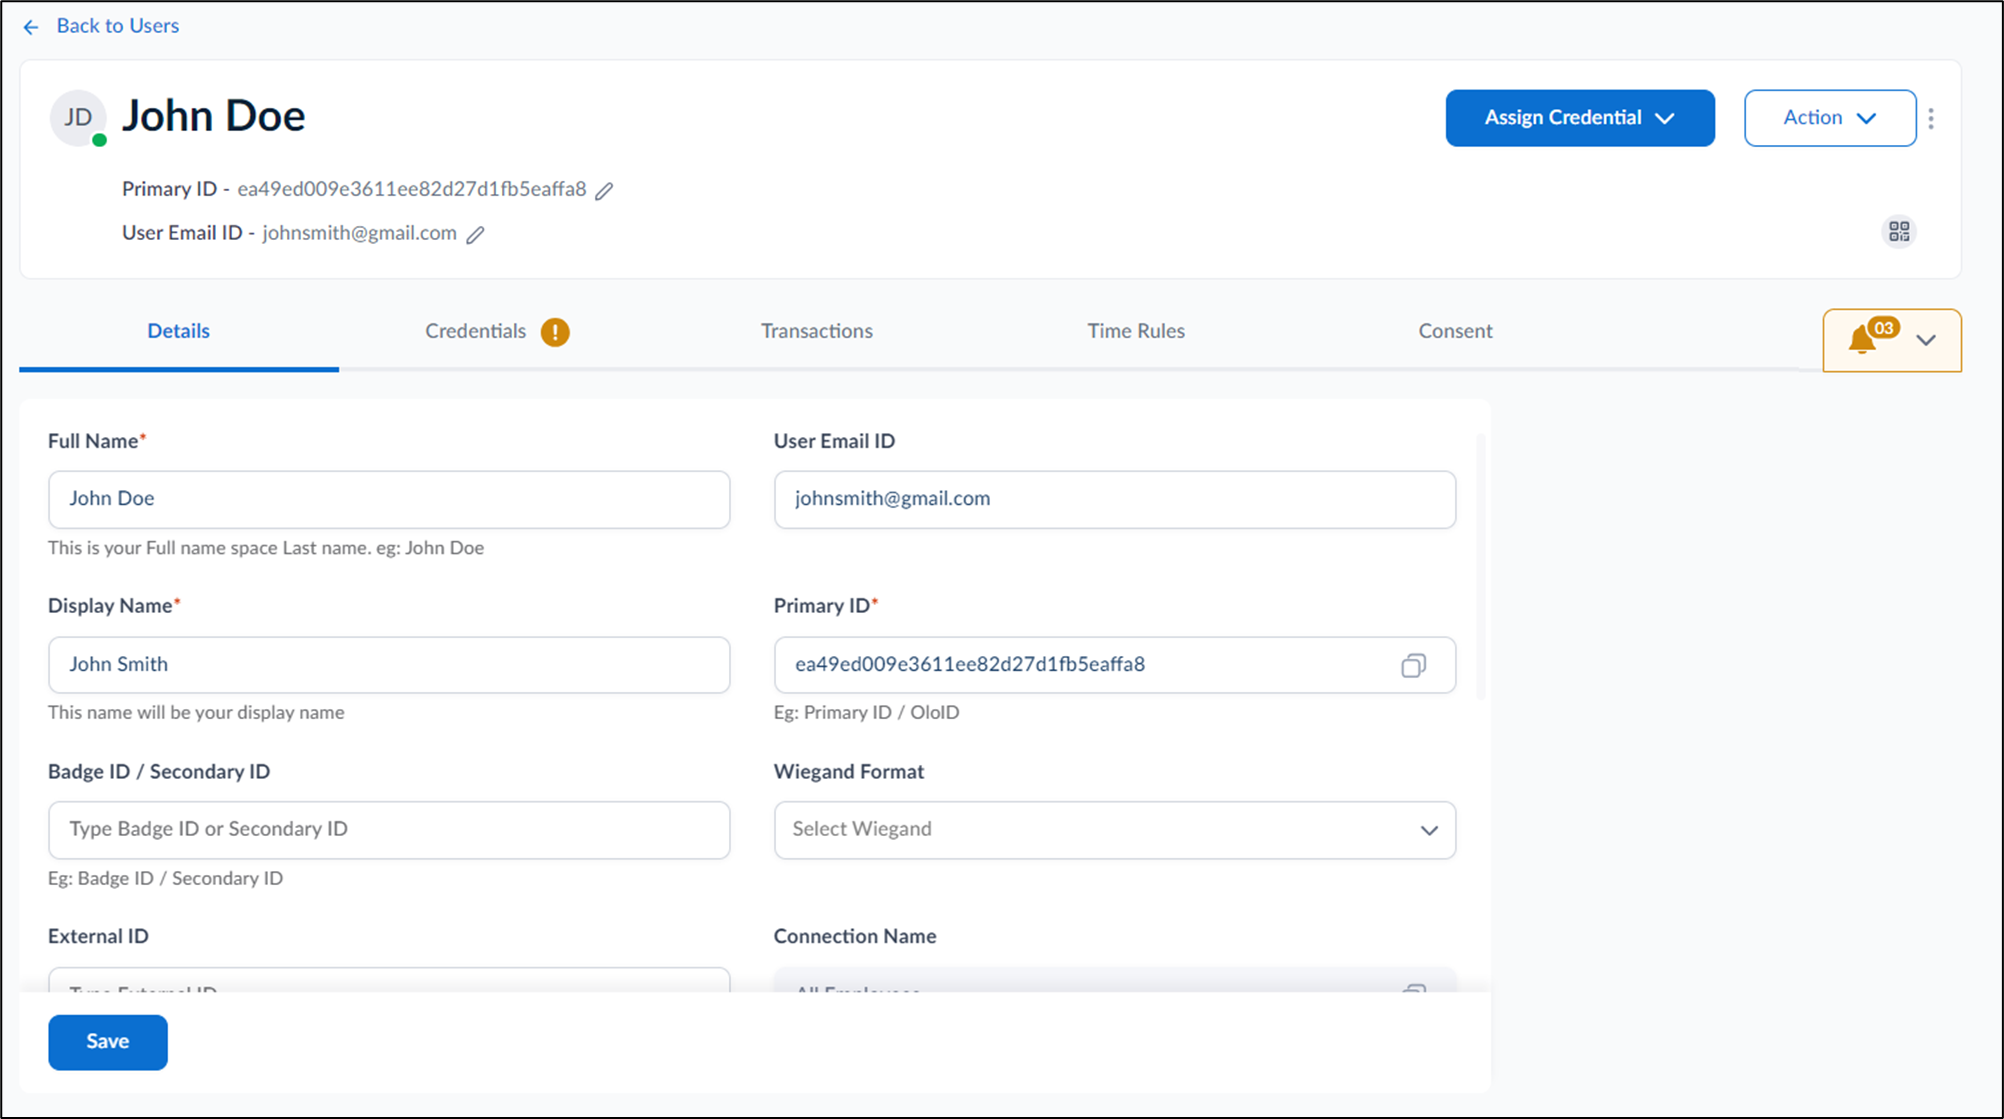Click the hint 'This name will be your display name'
The height and width of the screenshot is (1119, 2004).
point(196,713)
